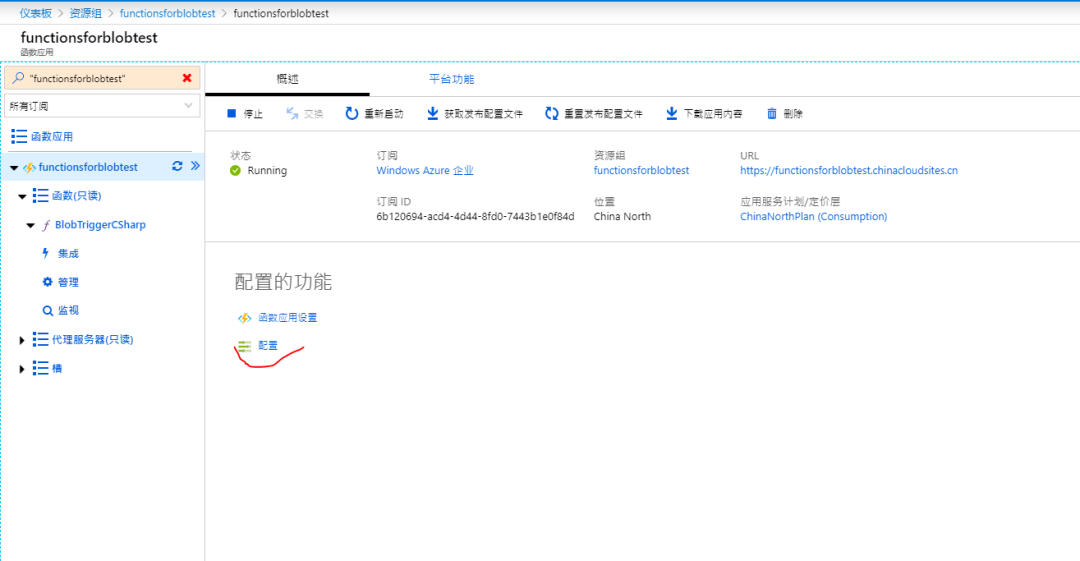Open functionsforblobtest breadcrumb link
The width and height of the screenshot is (1080, 561).
click(167, 13)
